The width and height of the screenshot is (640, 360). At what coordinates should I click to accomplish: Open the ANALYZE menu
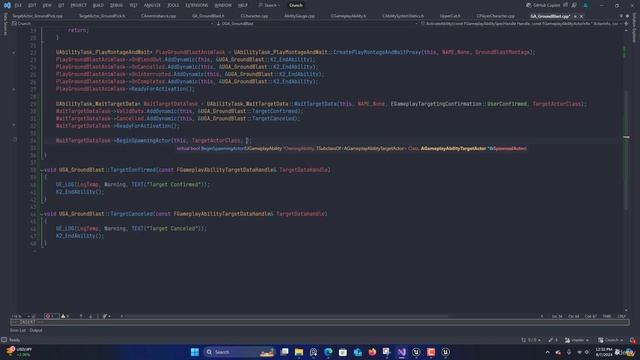tap(152, 5)
